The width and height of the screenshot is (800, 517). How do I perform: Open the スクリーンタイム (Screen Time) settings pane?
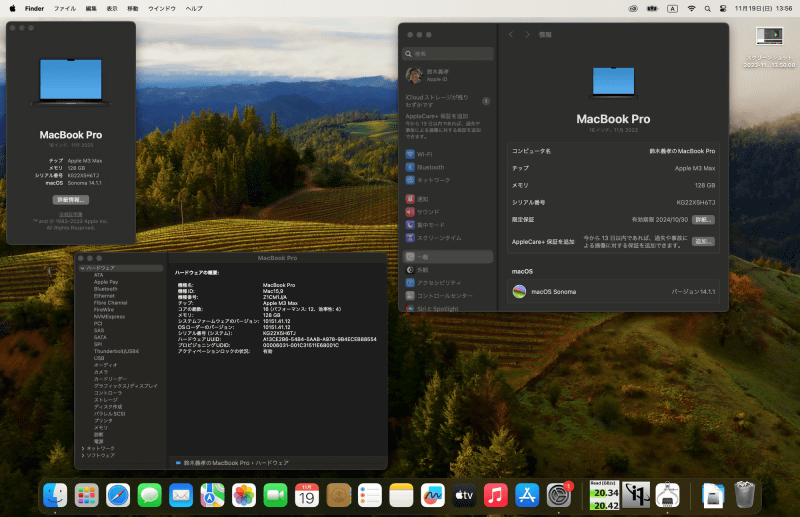(438, 238)
